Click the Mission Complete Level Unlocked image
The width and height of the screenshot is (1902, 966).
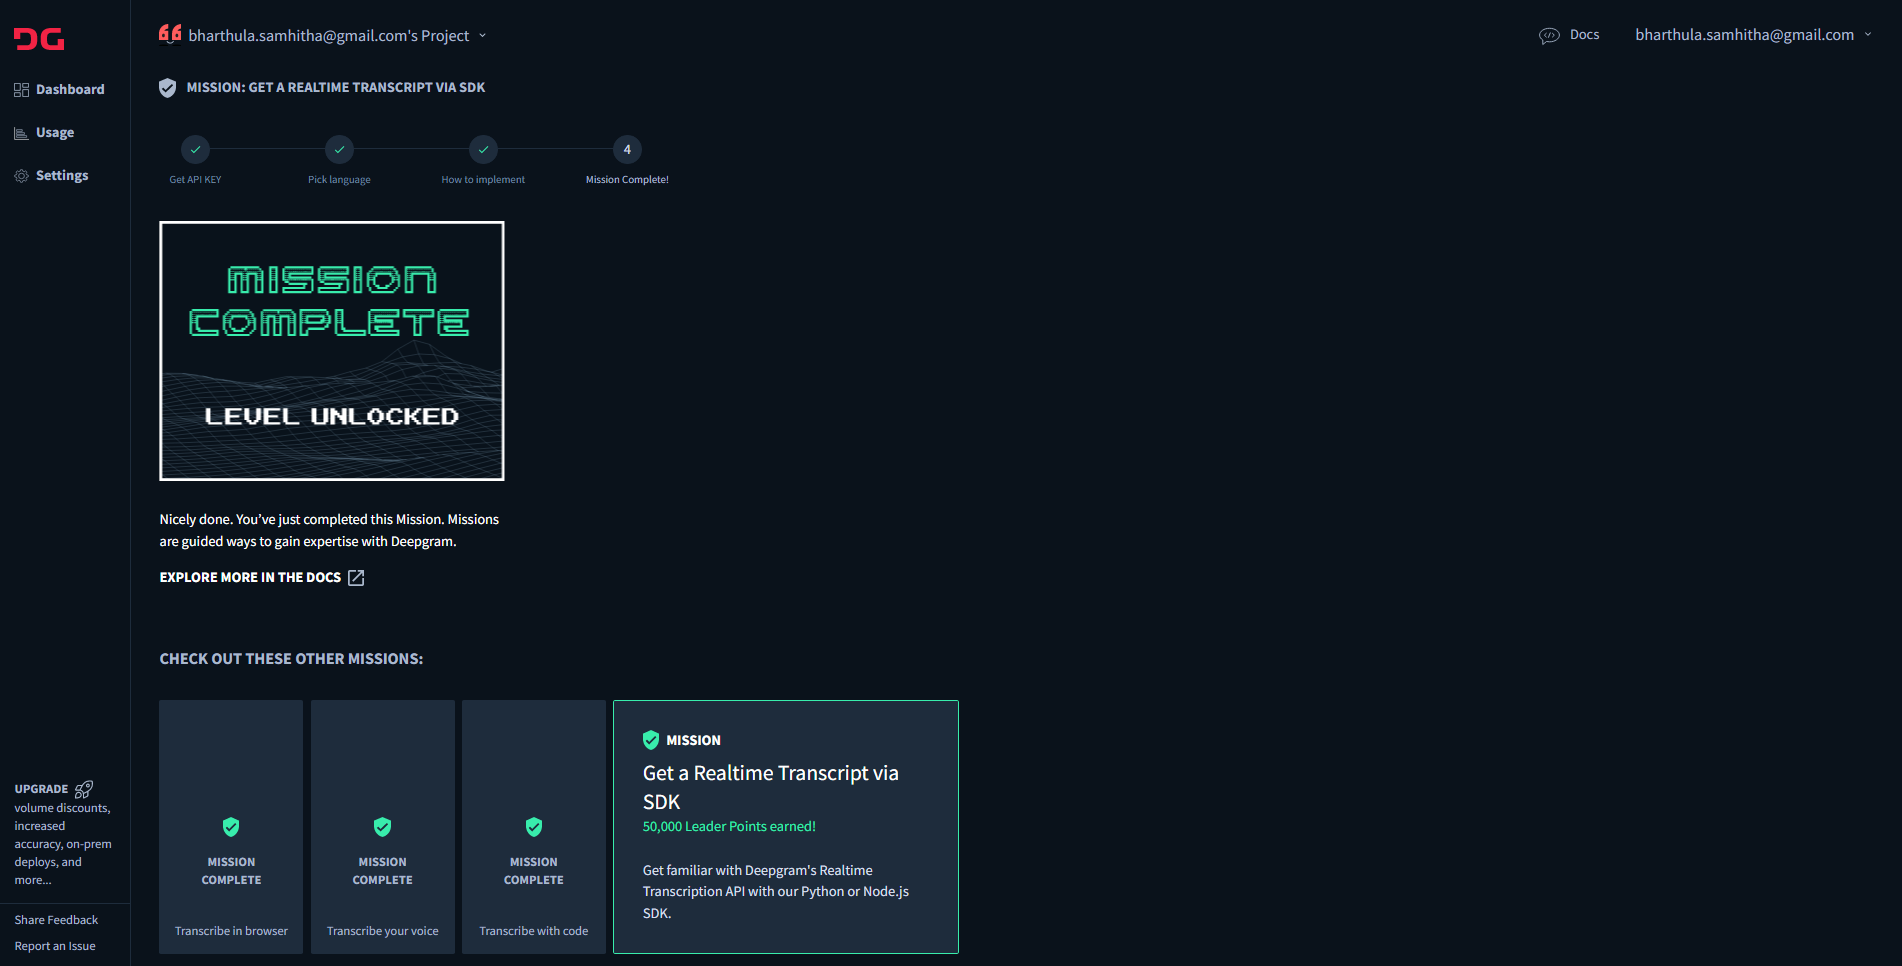pyautogui.click(x=332, y=351)
